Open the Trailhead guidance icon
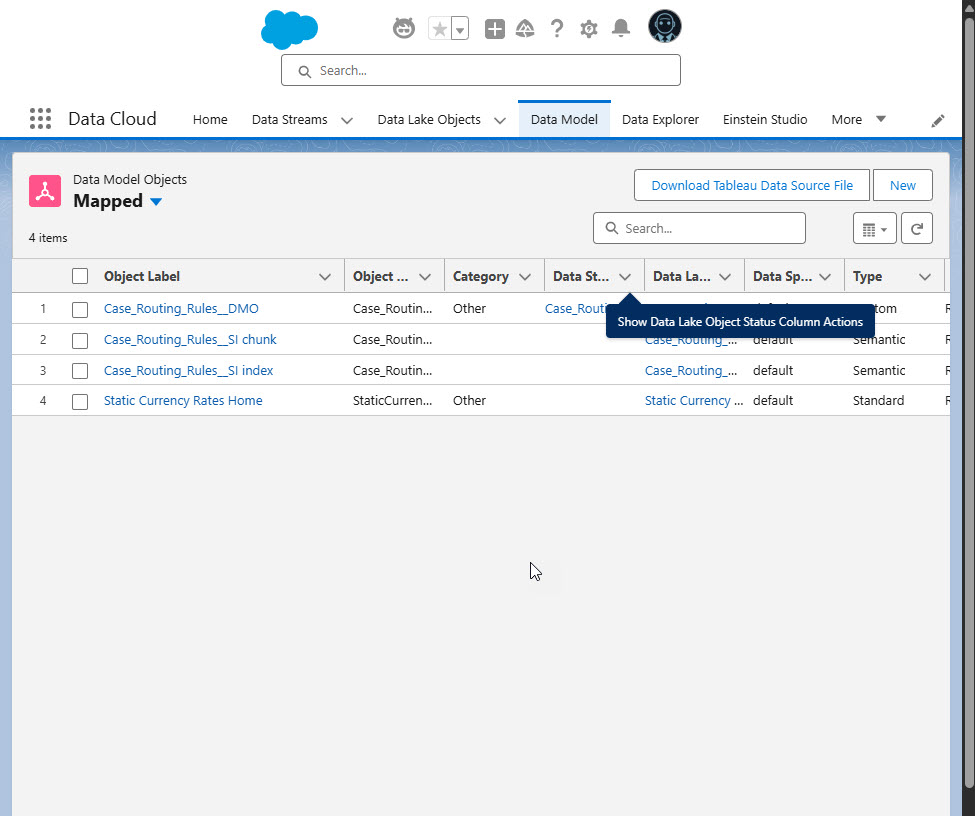 coord(525,29)
